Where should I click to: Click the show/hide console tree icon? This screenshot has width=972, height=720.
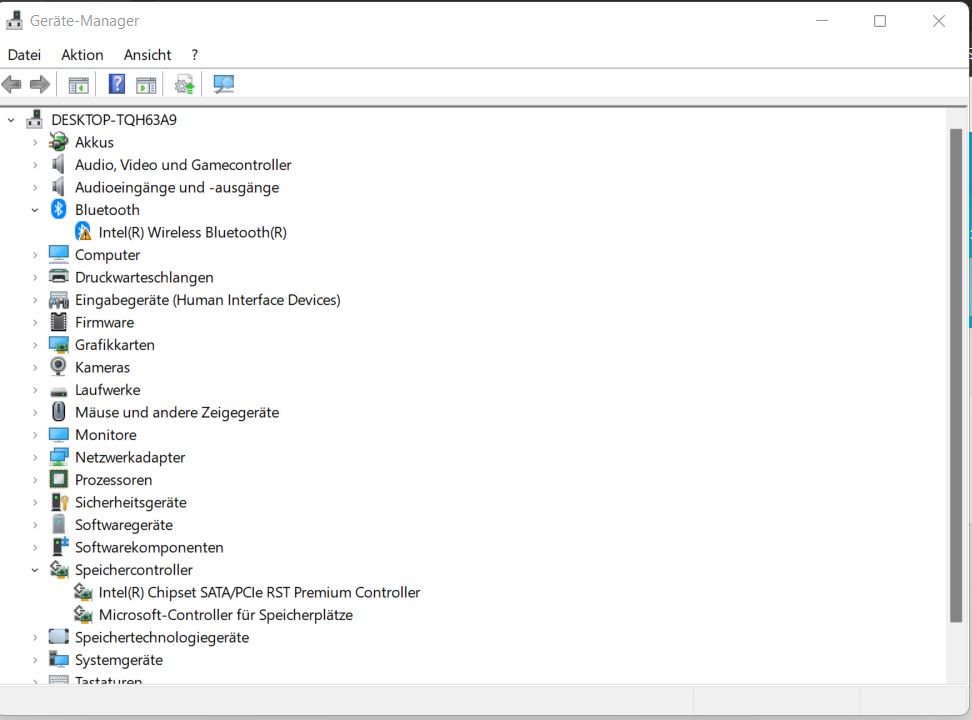pos(78,85)
